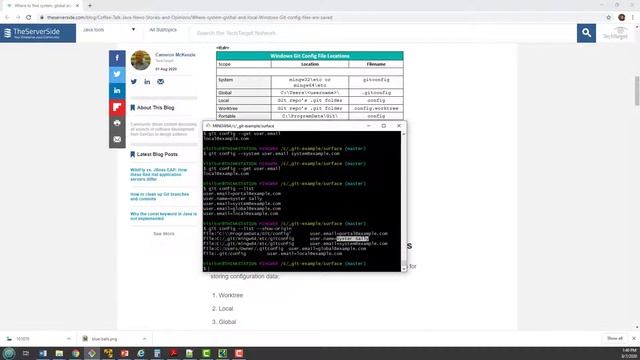Open TechTarget logo at header right
Image resolution: width=640 pixels, height=360 pixels.
click(616, 33)
